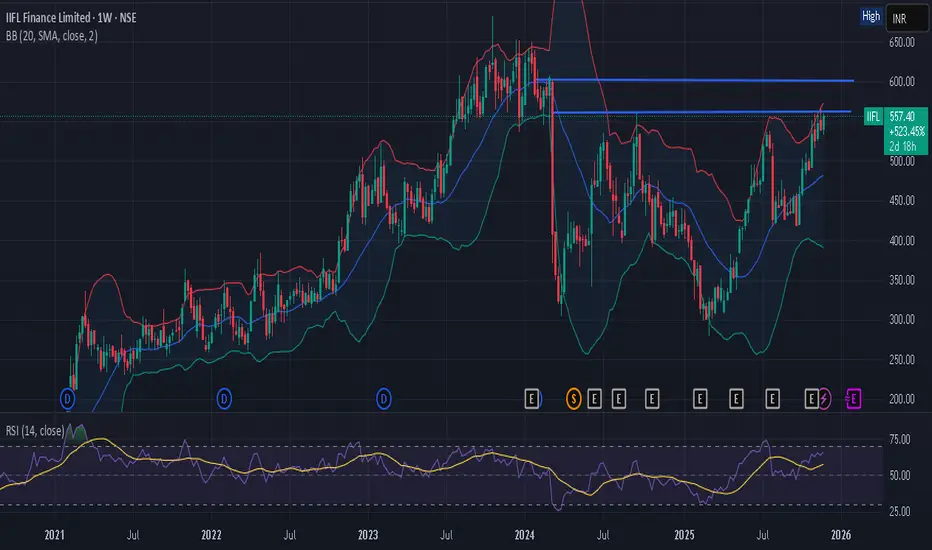Viewport: 932px width, 550px height.
Task: Select the BB (20, SMA, close, 2) indicator legend
Action: click(52, 36)
